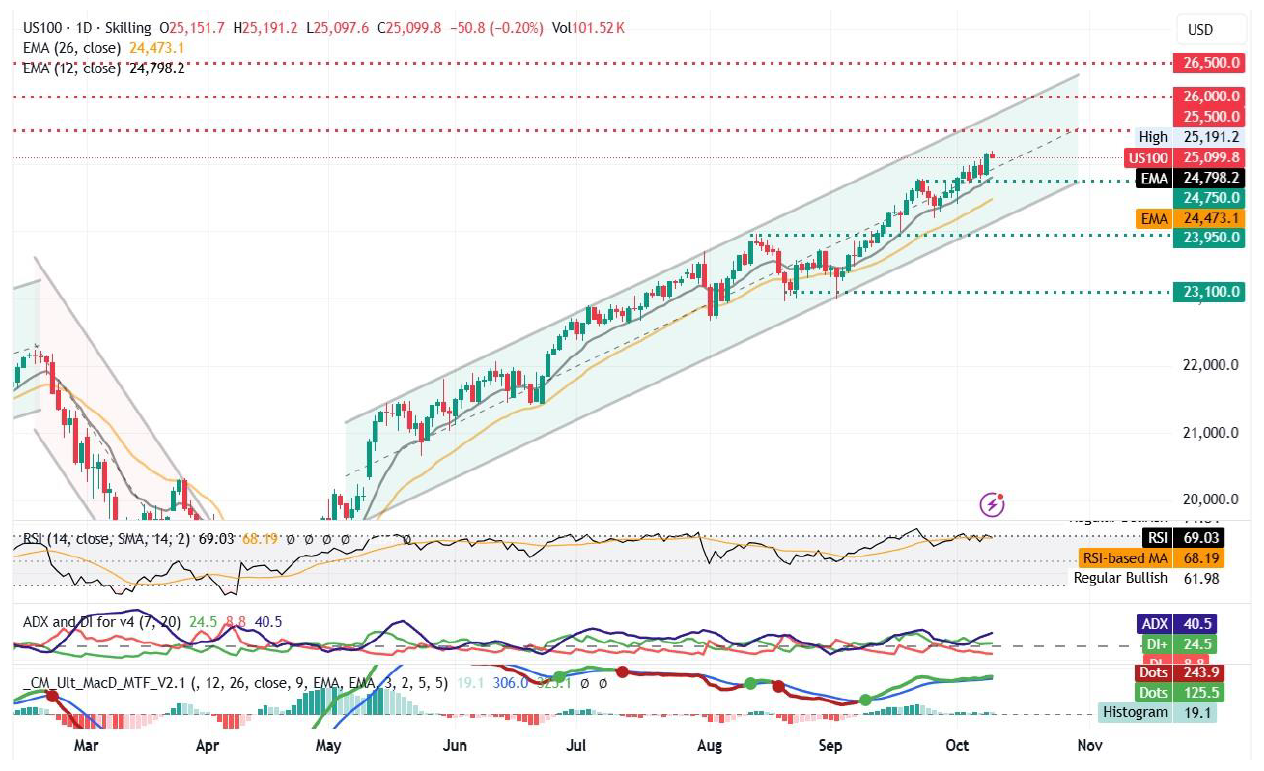Image resolution: width=1264 pixels, height=771 pixels.
Task: Select the 23,950.0 green price label
Action: 1210,238
